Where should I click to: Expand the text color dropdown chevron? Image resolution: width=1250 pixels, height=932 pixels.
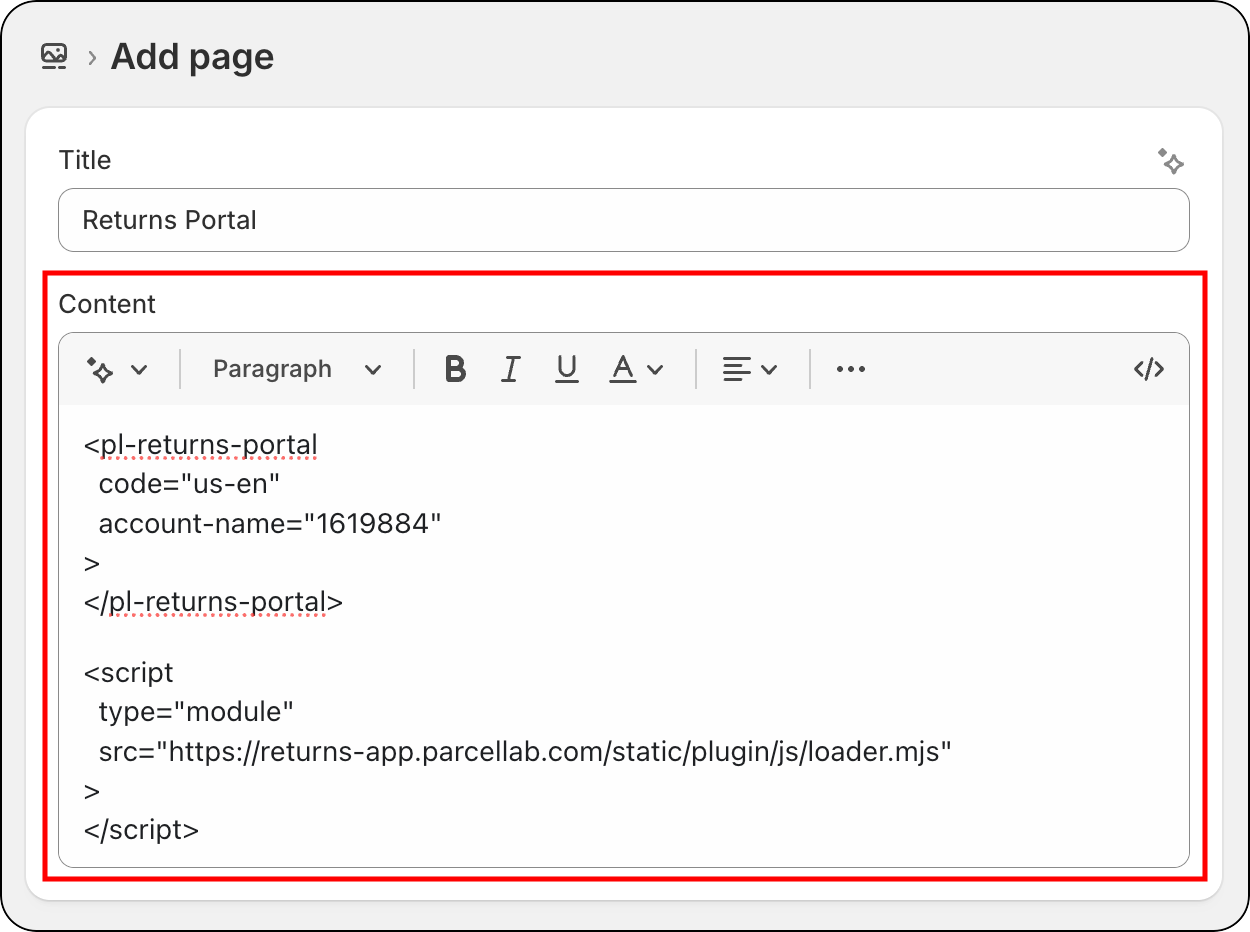[x=655, y=369]
